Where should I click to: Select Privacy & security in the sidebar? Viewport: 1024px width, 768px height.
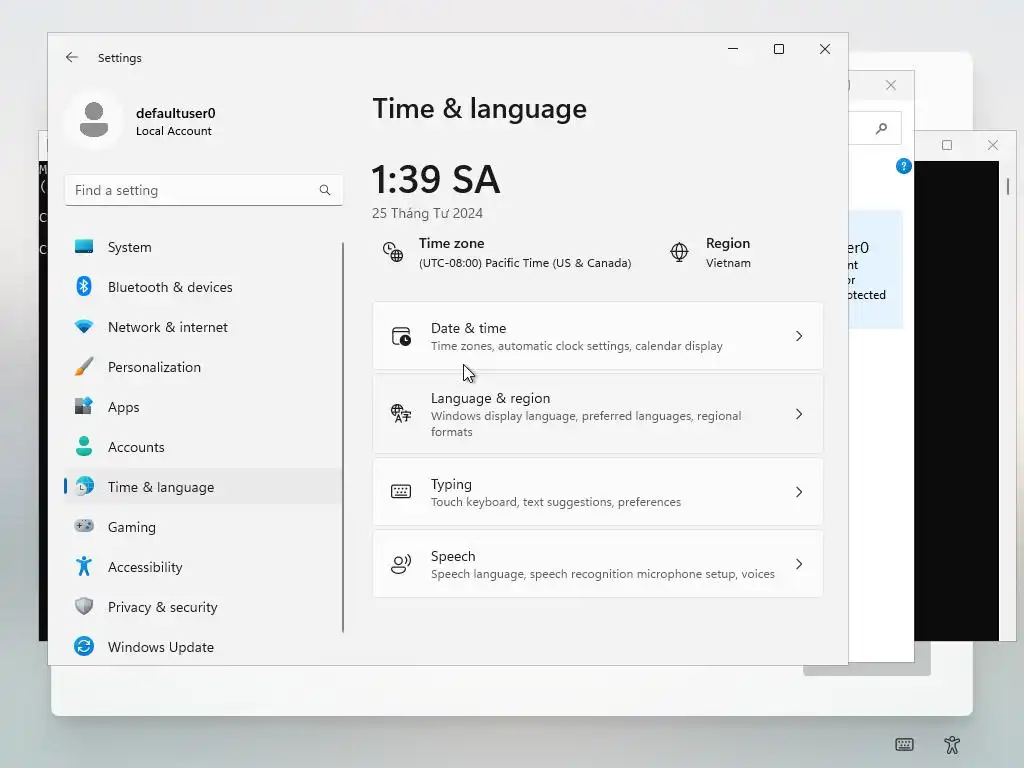[x=203, y=607]
